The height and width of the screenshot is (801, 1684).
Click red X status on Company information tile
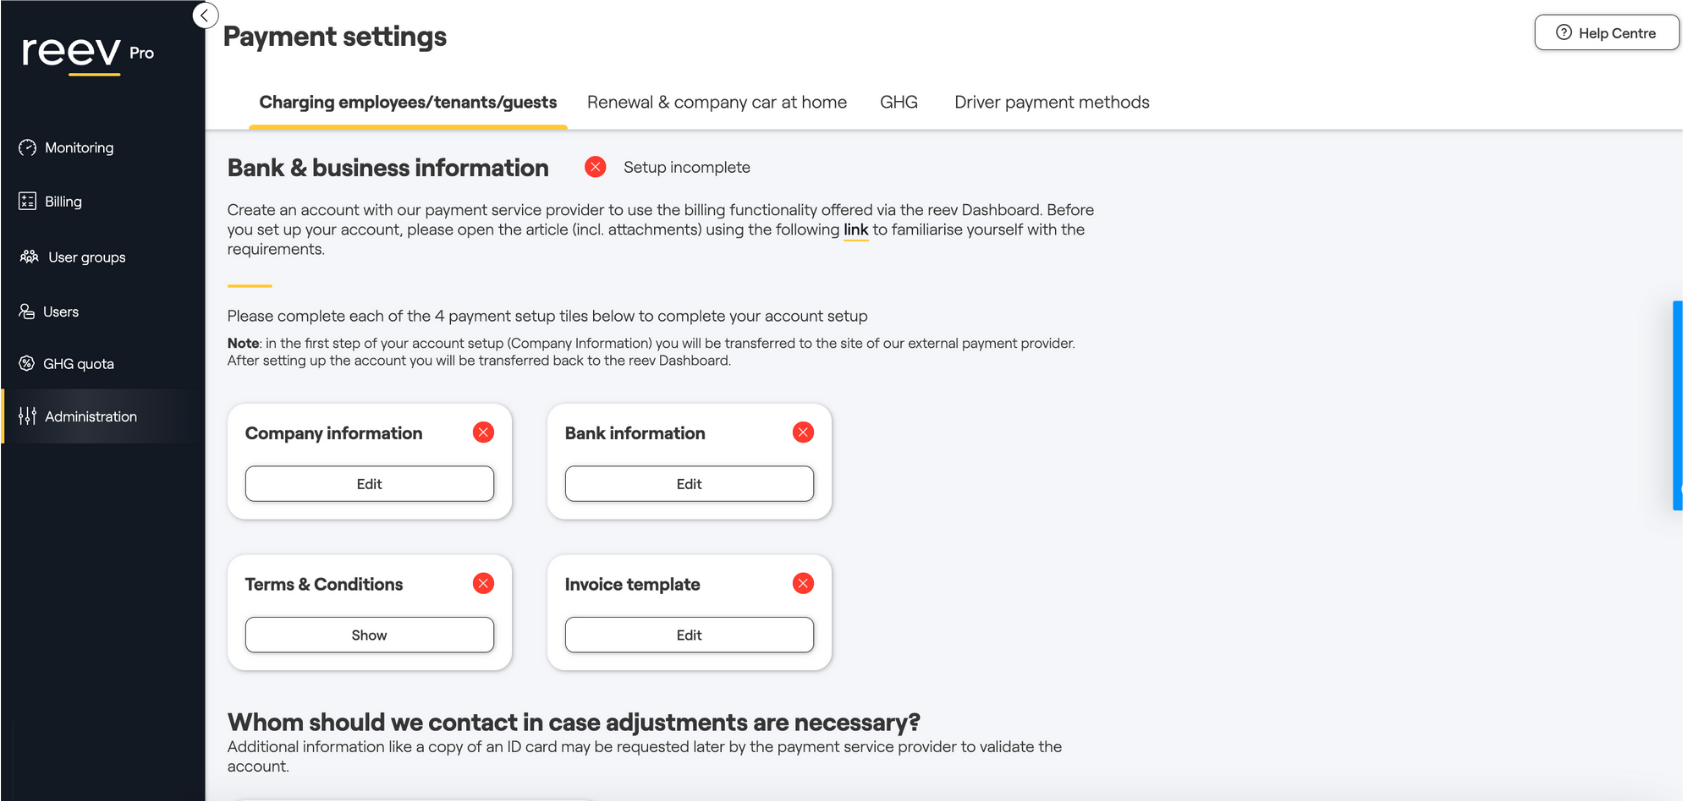pyautogui.click(x=483, y=432)
